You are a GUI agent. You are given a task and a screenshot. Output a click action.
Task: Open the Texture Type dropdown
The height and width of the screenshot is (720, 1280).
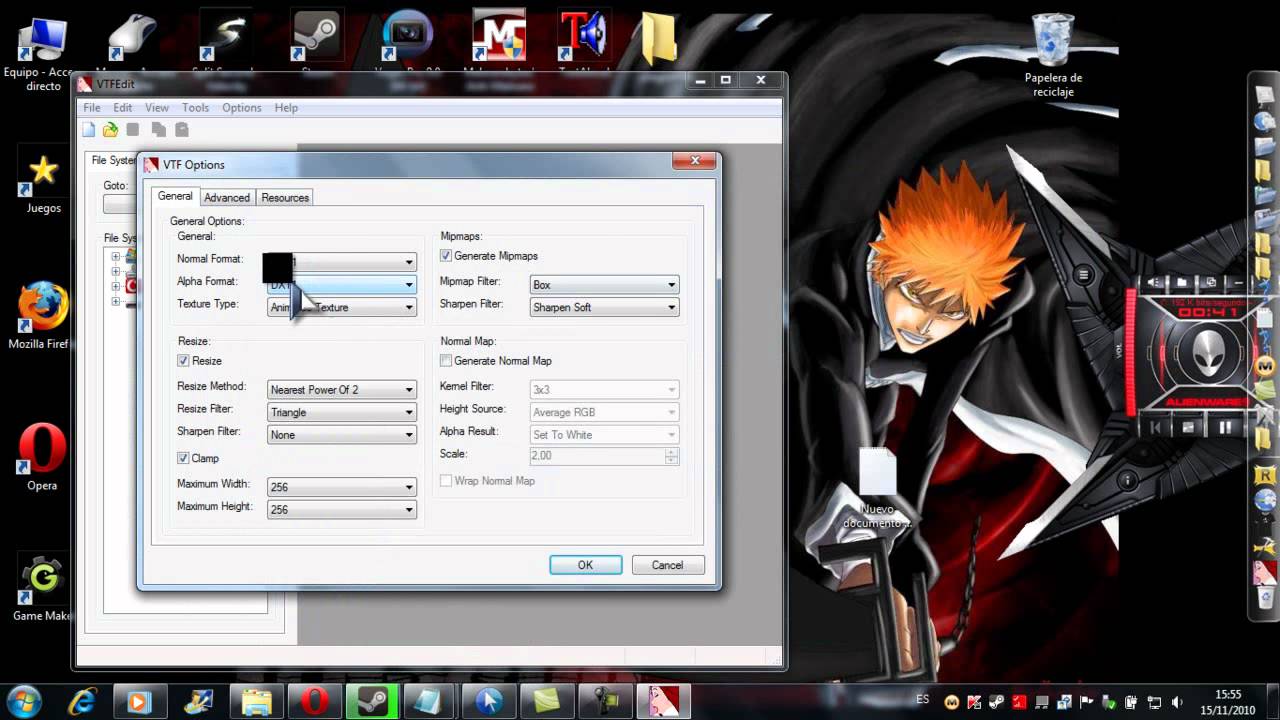point(341,307)
